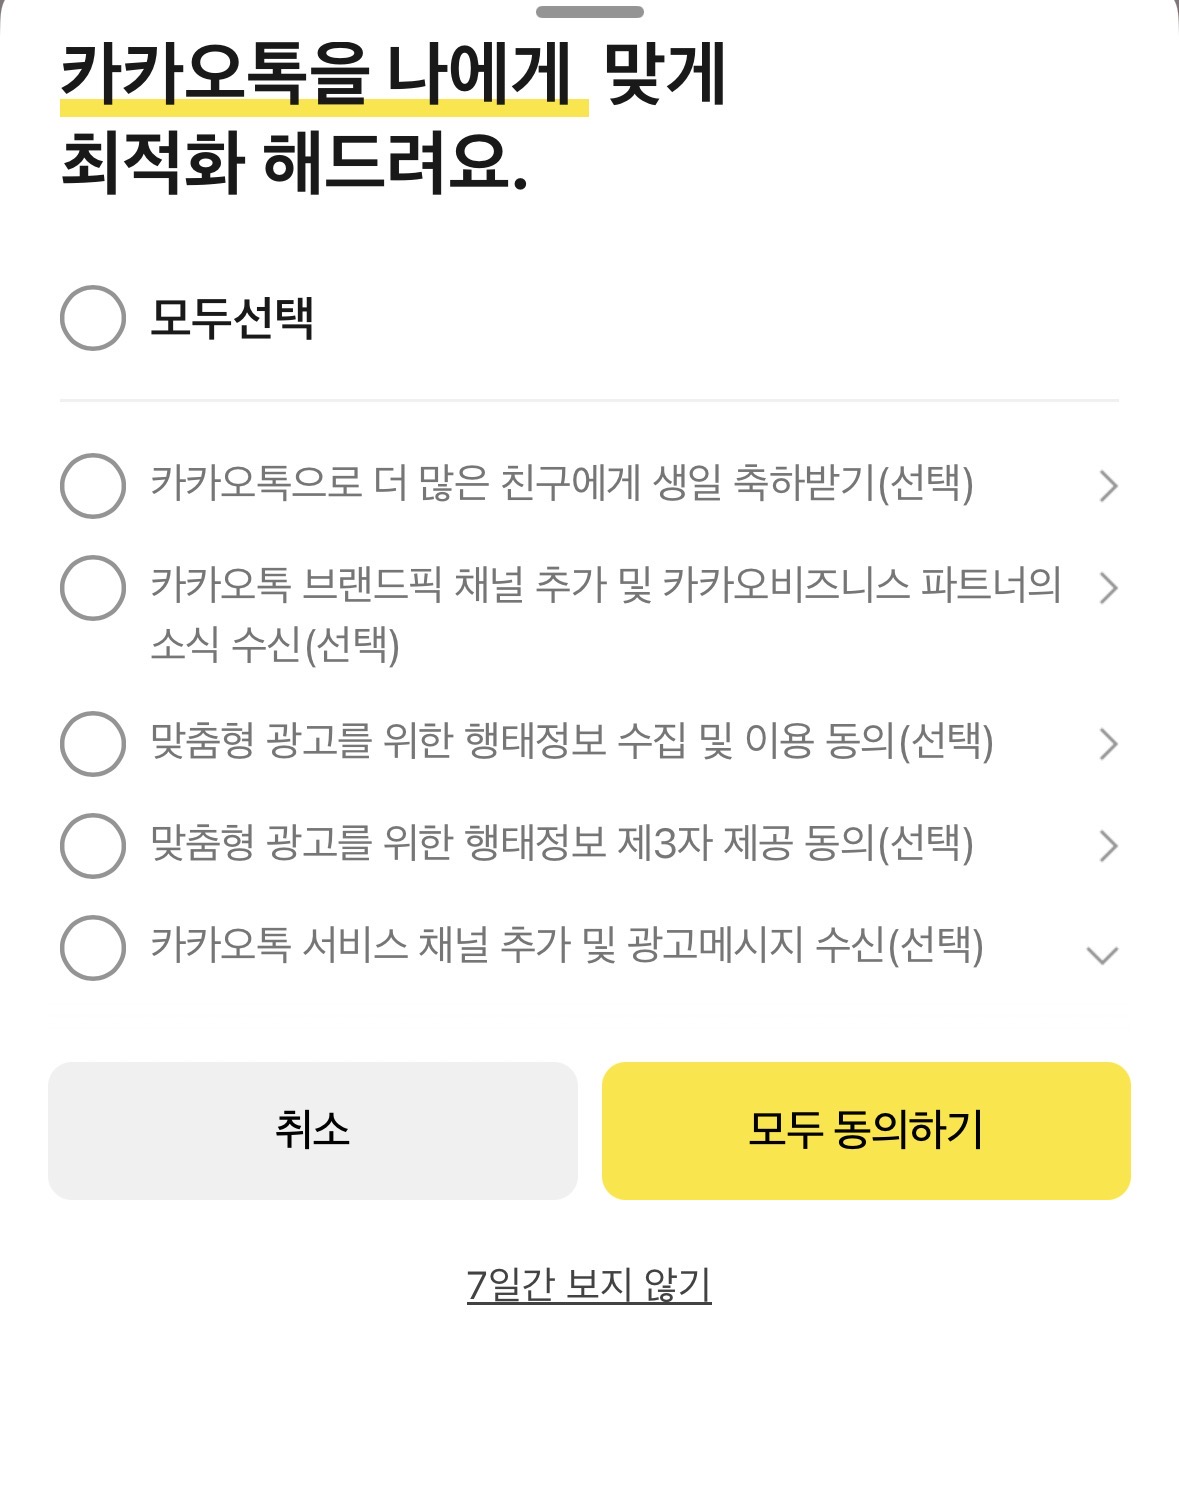1179x1491 pixels.
Task: Check the 브랜드픽 채널 추가 consent circle
Action: click(93, 588)
